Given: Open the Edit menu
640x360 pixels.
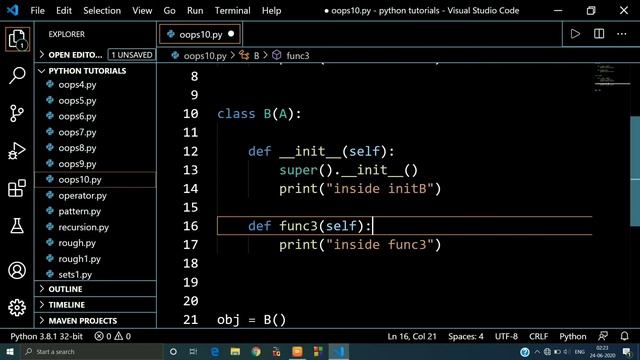Looking at the screenshot, I should pyautogui.click(x=64, y=11).
